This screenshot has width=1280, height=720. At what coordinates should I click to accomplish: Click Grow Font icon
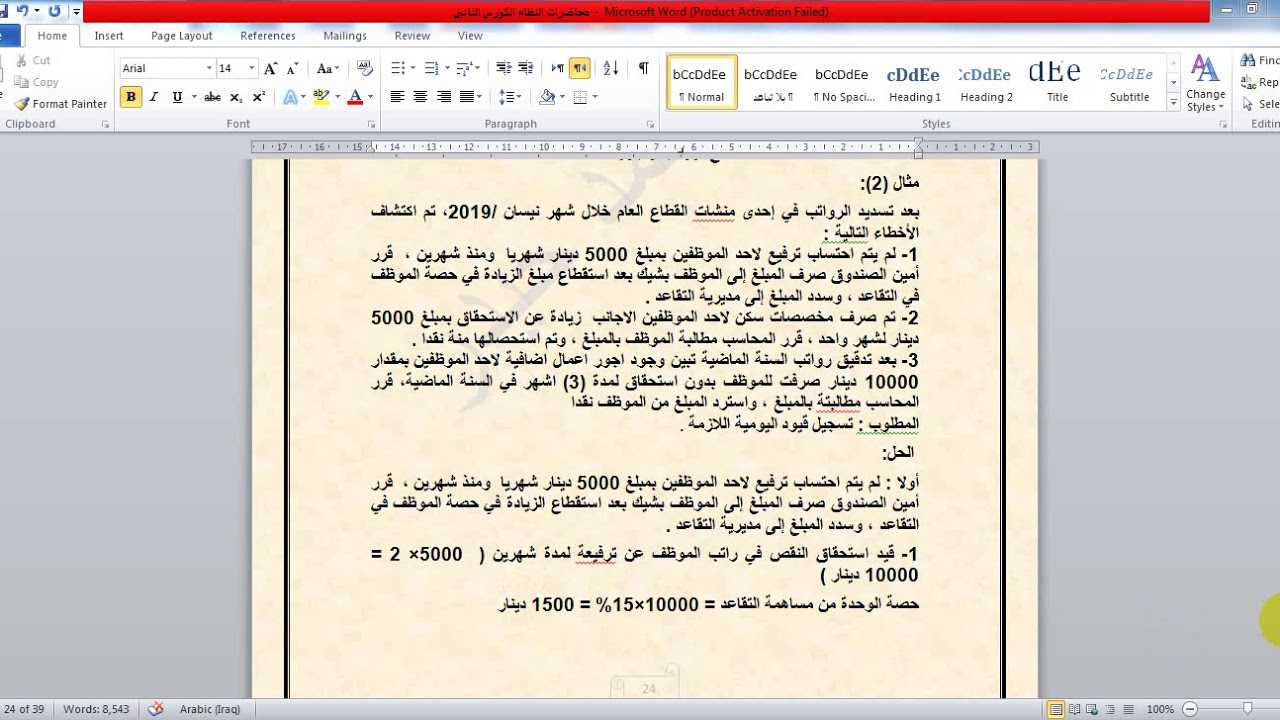(271, 68)
